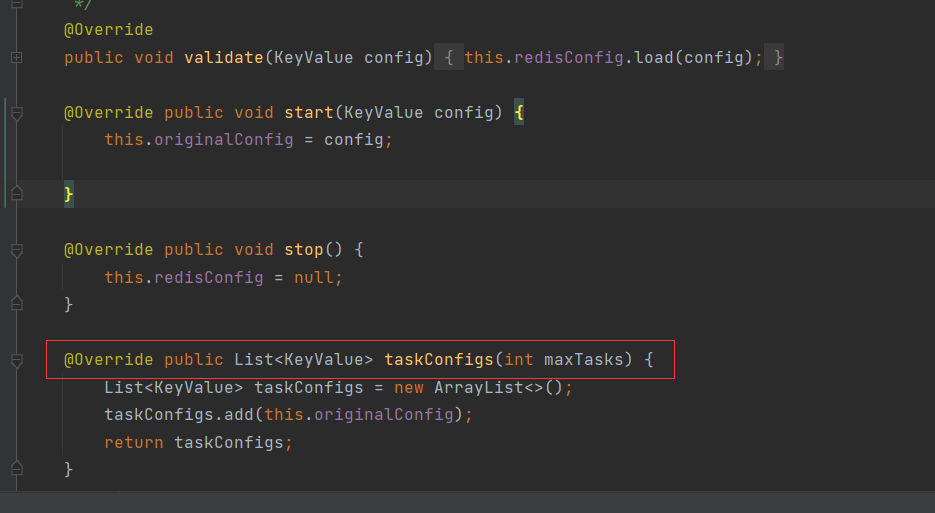The image size is (935, 513).
Task: Click the taskConfigs method name in signature
Action: click(439, 360)
